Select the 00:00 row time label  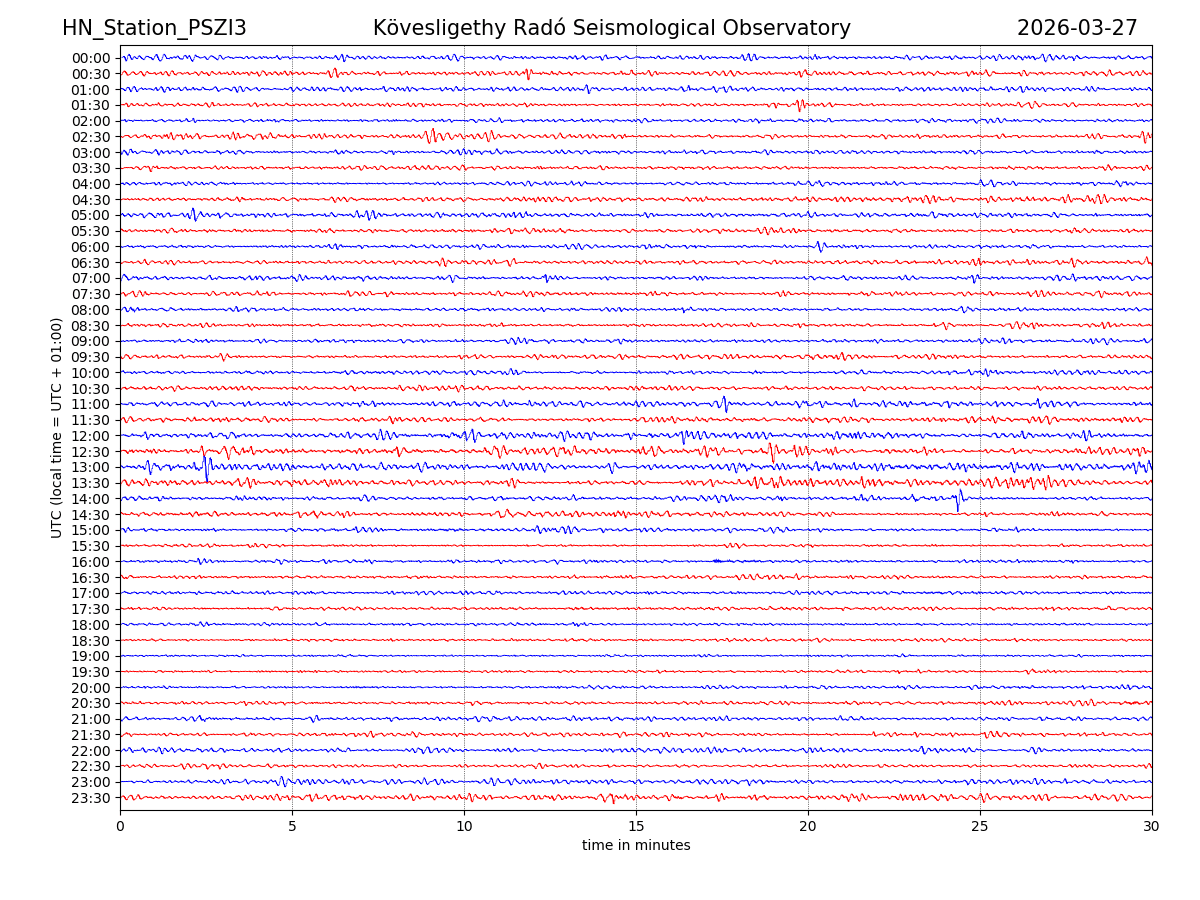pyautogui.click(x=91, y=58)
